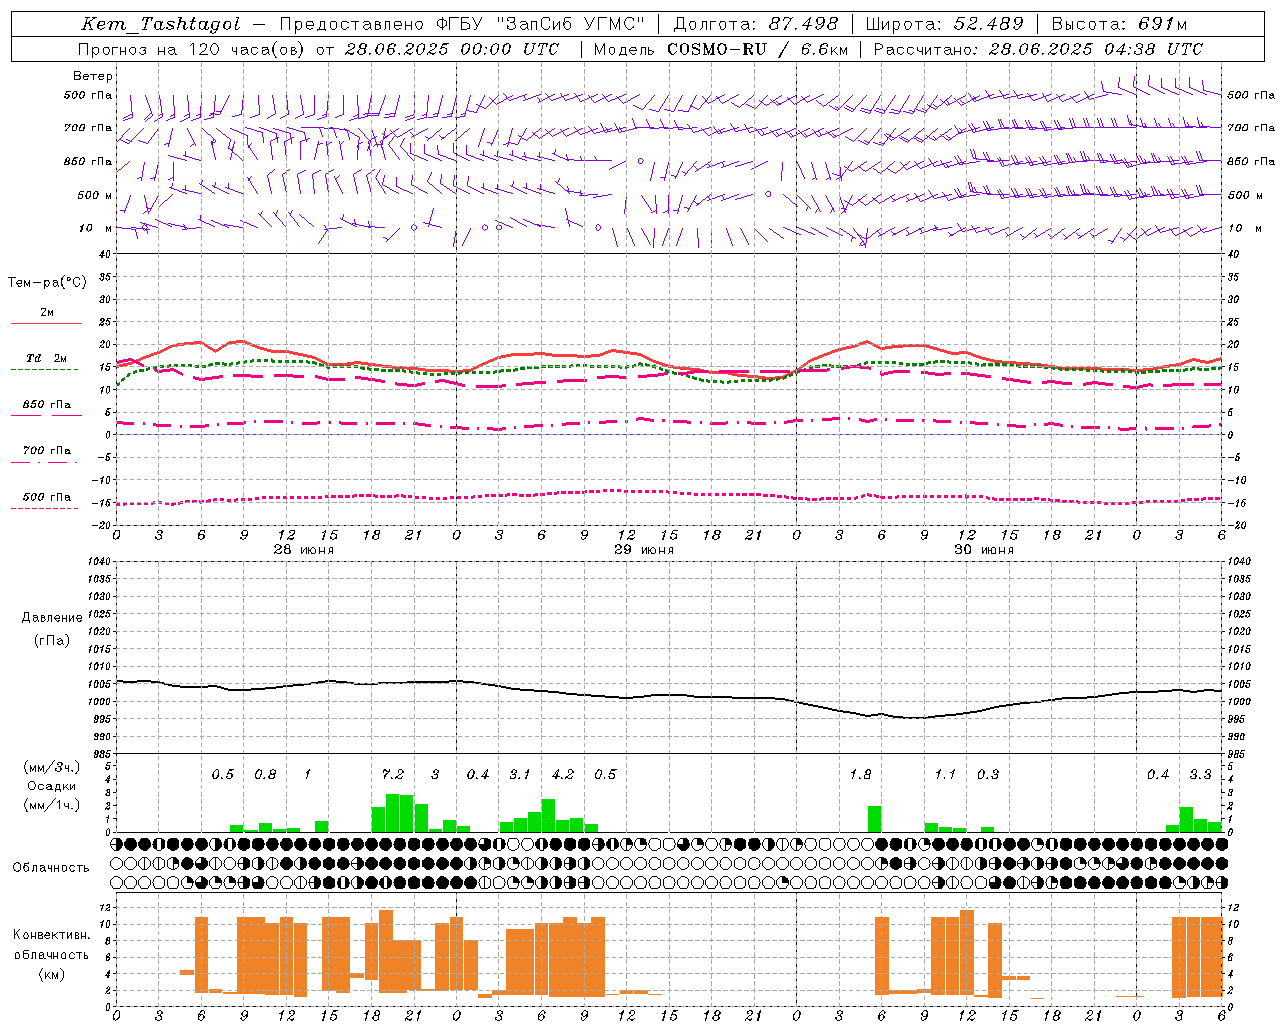Click the Тем-ра(°C) axis title
Screen dimensions: 1280x1024
point(47,283)
